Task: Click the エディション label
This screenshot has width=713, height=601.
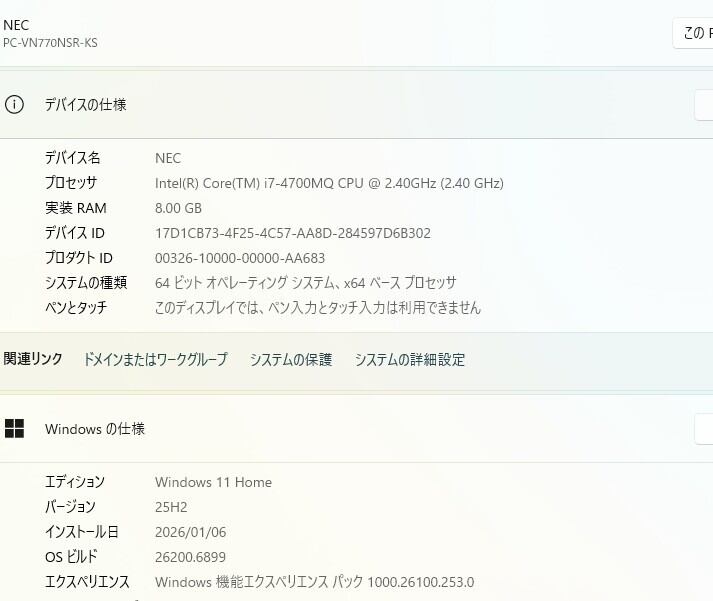Action: tap(75, 481)
